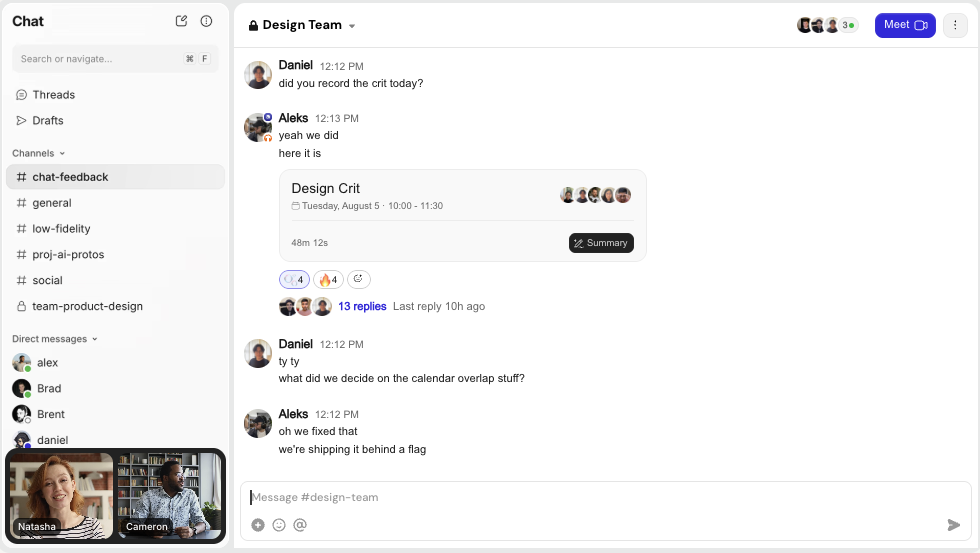Collapse the Channels section
980x553 pixels.
pyautogui.click(x=62, y=153)
